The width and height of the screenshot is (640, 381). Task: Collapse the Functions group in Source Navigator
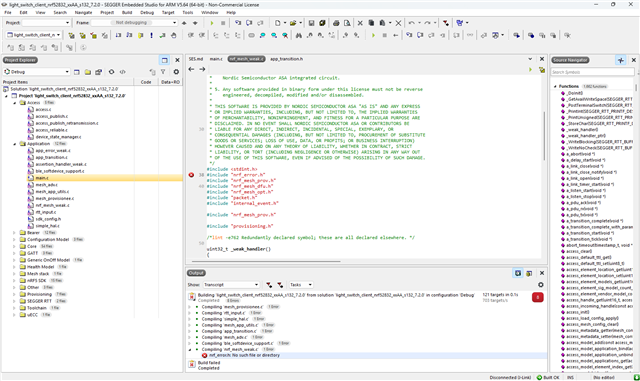(555, 87)
